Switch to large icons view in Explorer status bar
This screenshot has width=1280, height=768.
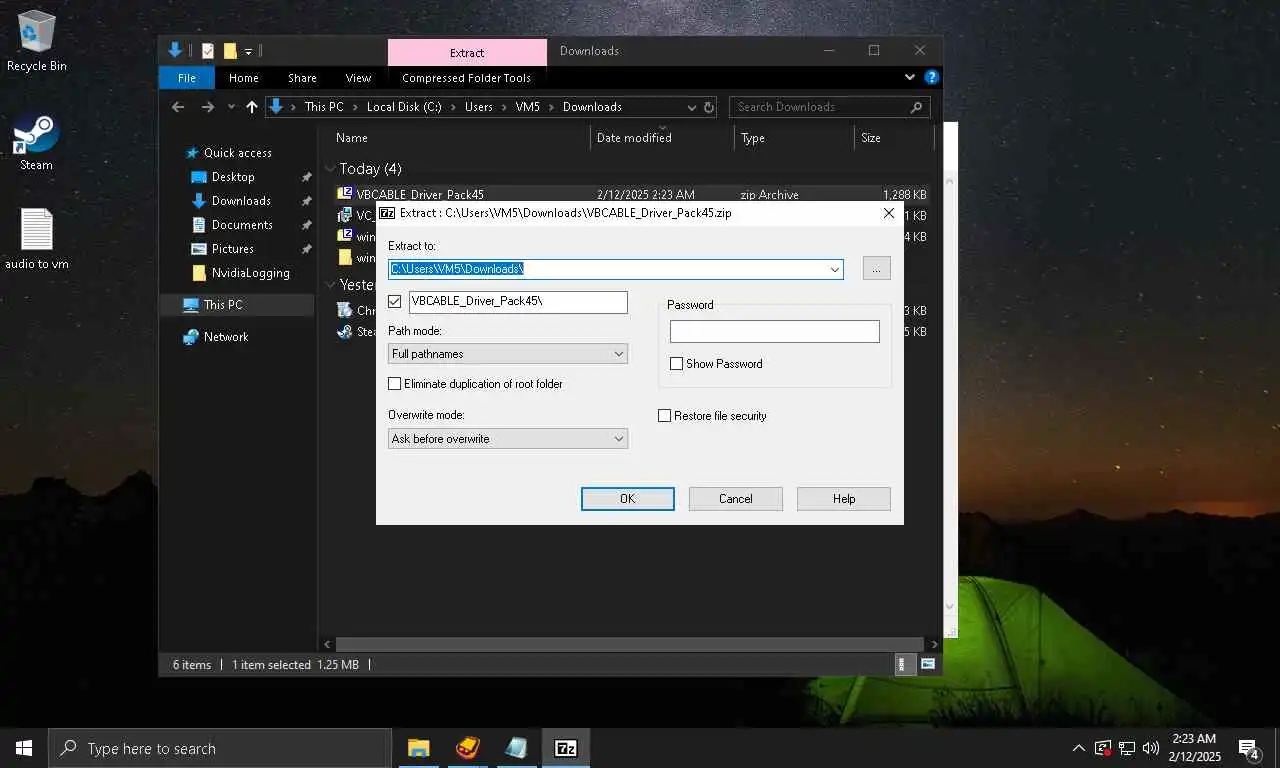point(928,664)
